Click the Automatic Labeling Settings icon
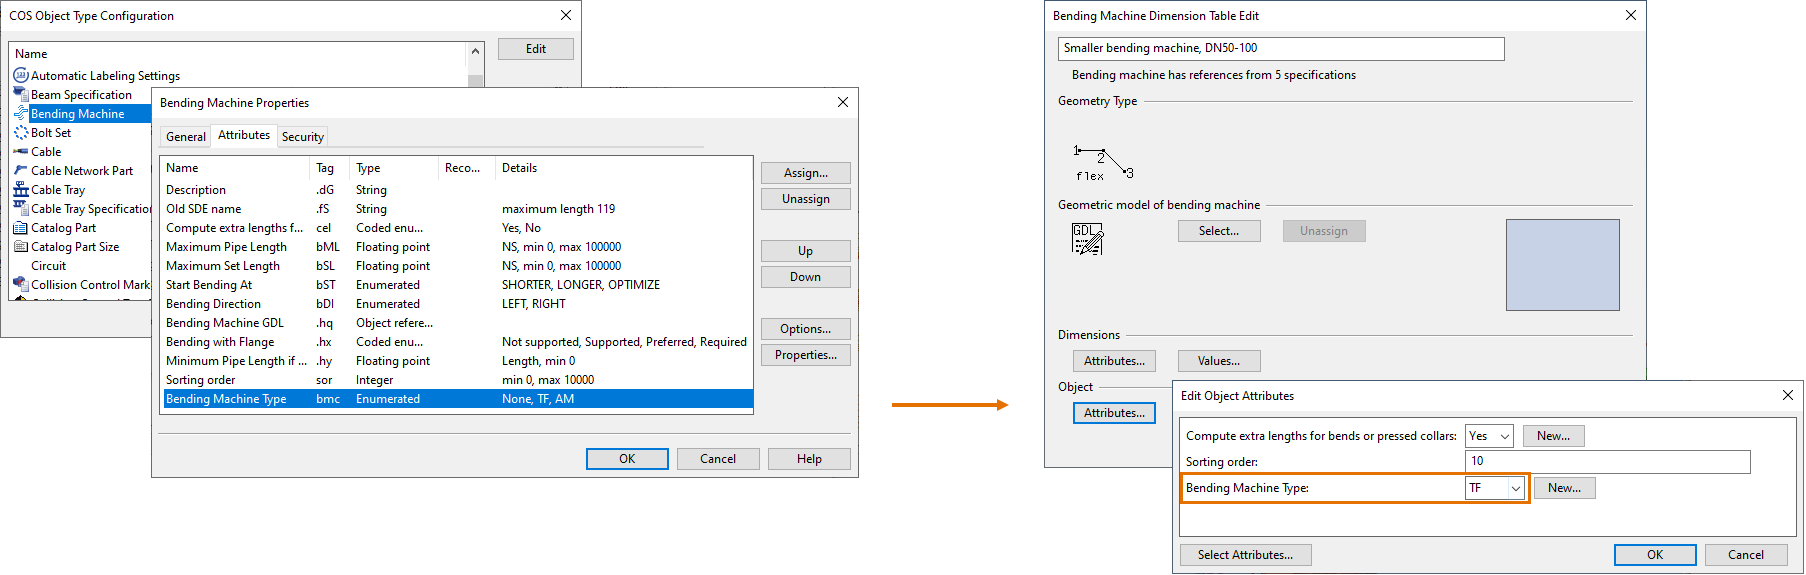This screenshot has height=575, width=1806. [x=20, y=75]
